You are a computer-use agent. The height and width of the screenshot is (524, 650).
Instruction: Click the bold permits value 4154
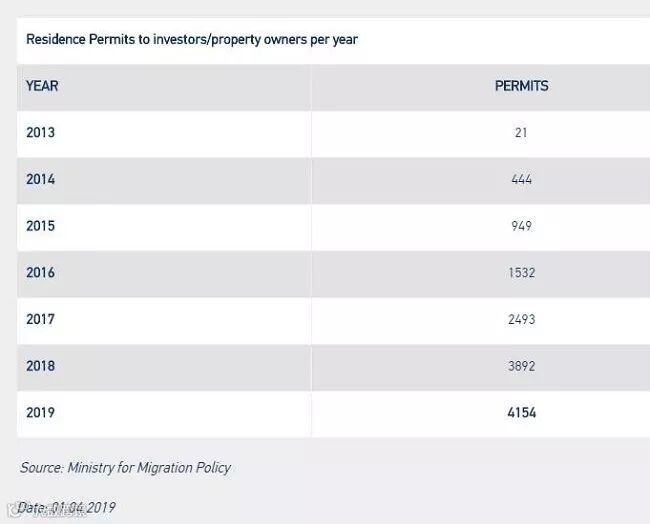click(521, 412)
